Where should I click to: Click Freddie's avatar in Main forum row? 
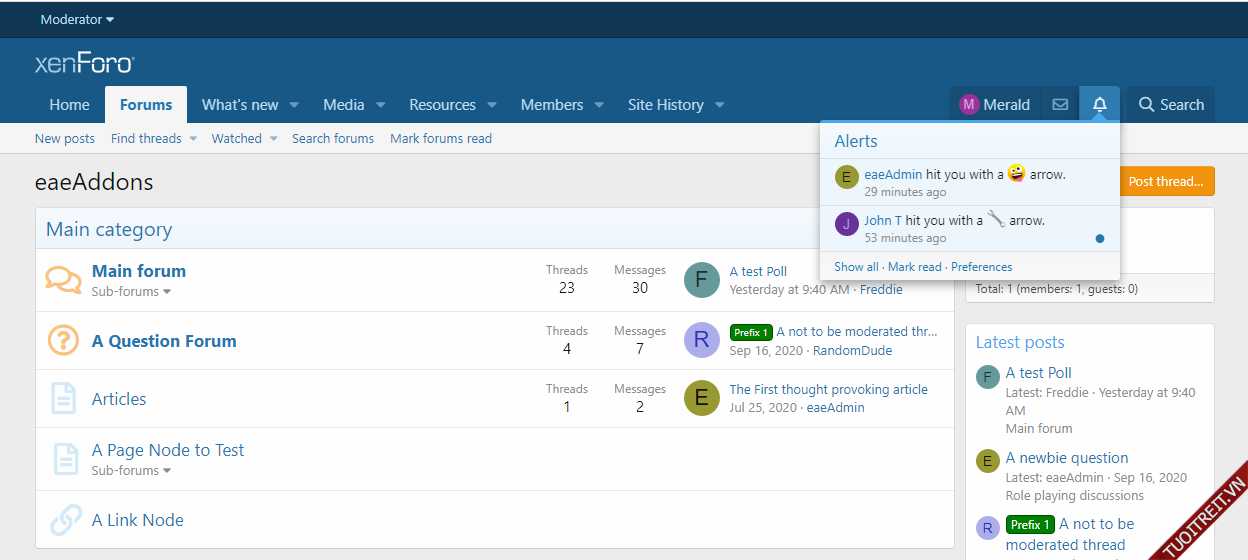coord(702,280)
